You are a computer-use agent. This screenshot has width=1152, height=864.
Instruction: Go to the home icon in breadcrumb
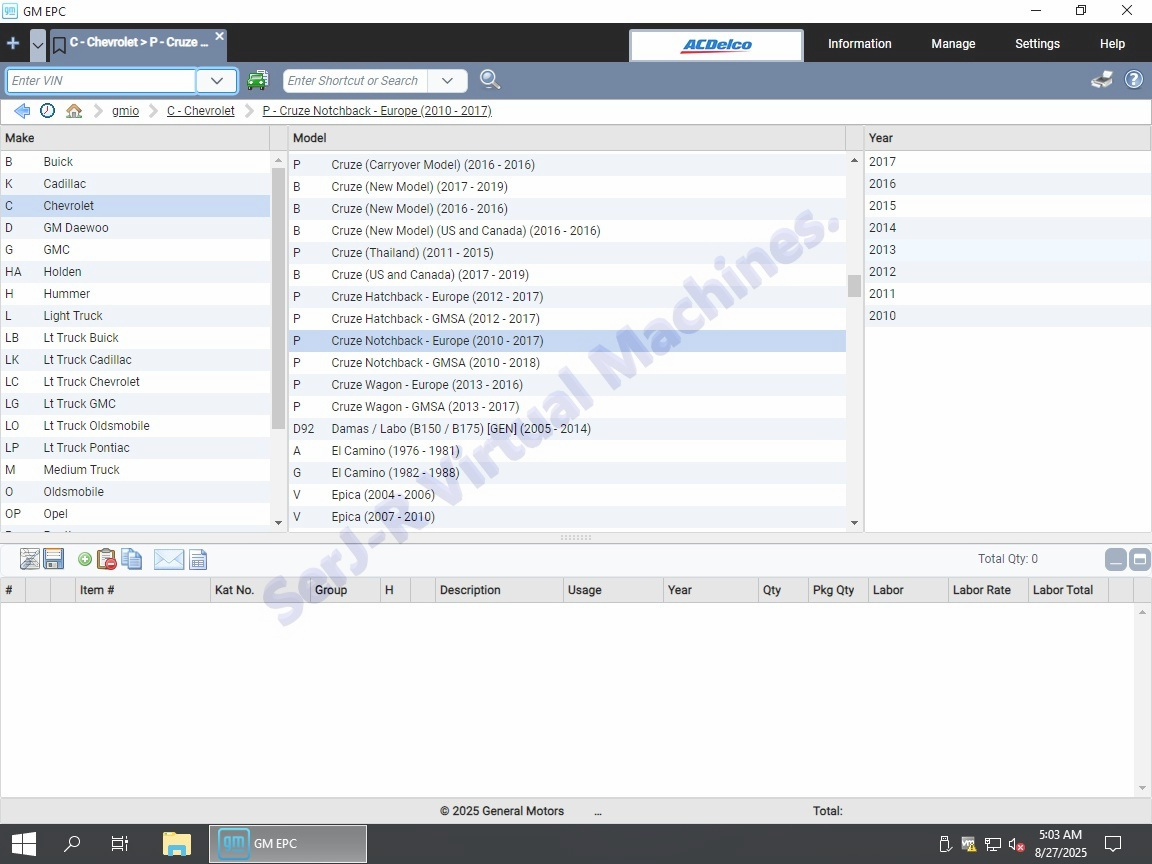[x=74, y=111]
